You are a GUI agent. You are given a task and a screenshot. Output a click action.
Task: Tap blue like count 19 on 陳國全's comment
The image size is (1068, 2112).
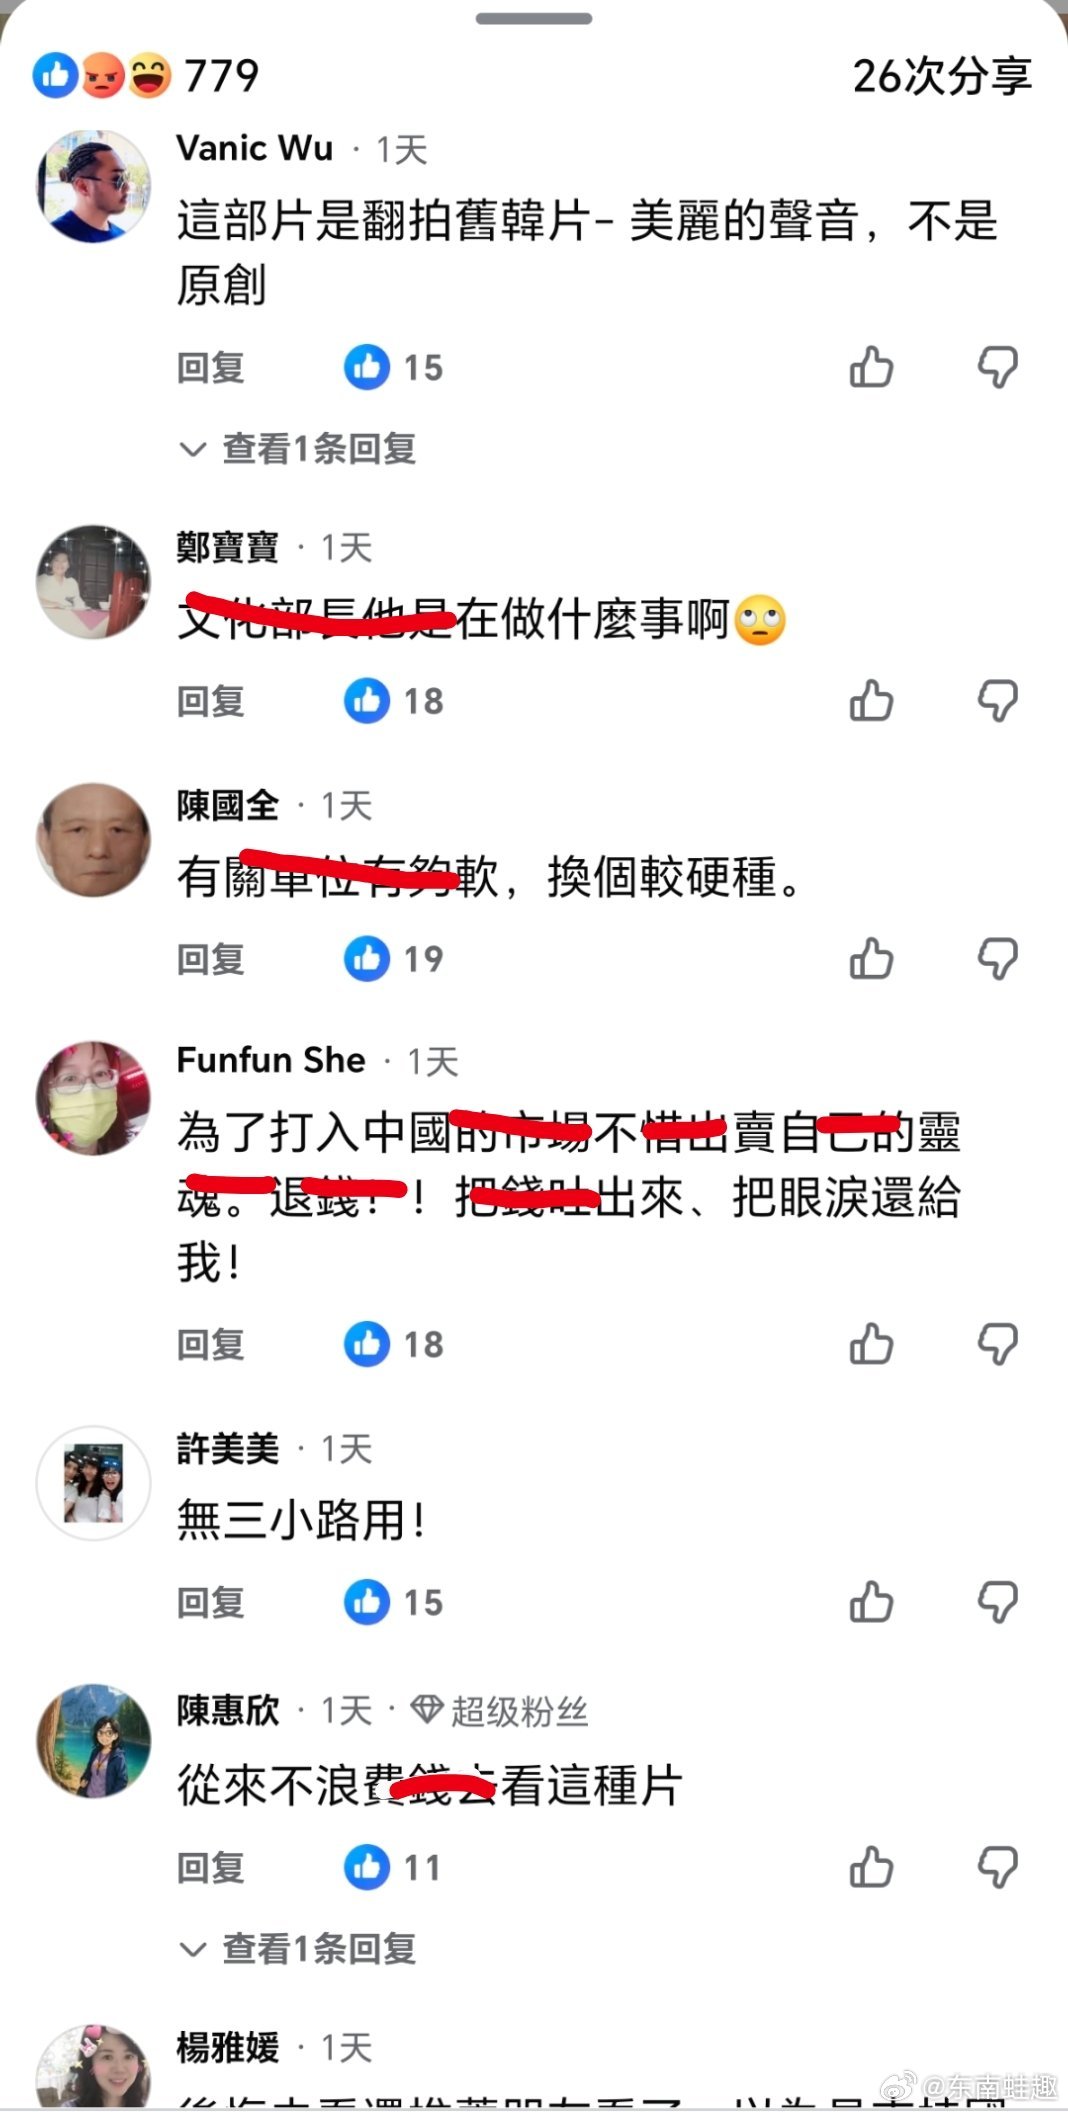coord(393,959)
